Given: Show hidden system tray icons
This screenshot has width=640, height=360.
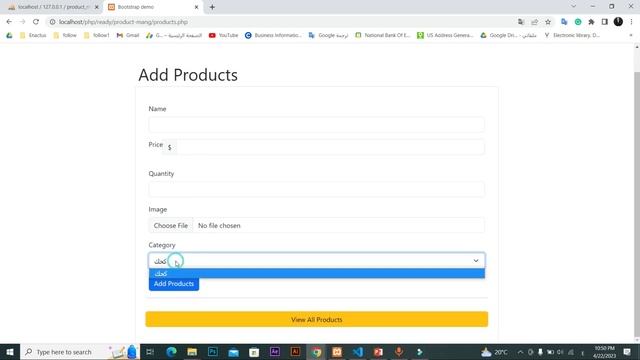Looking at the screenshot, I should (x=520, y=352).
